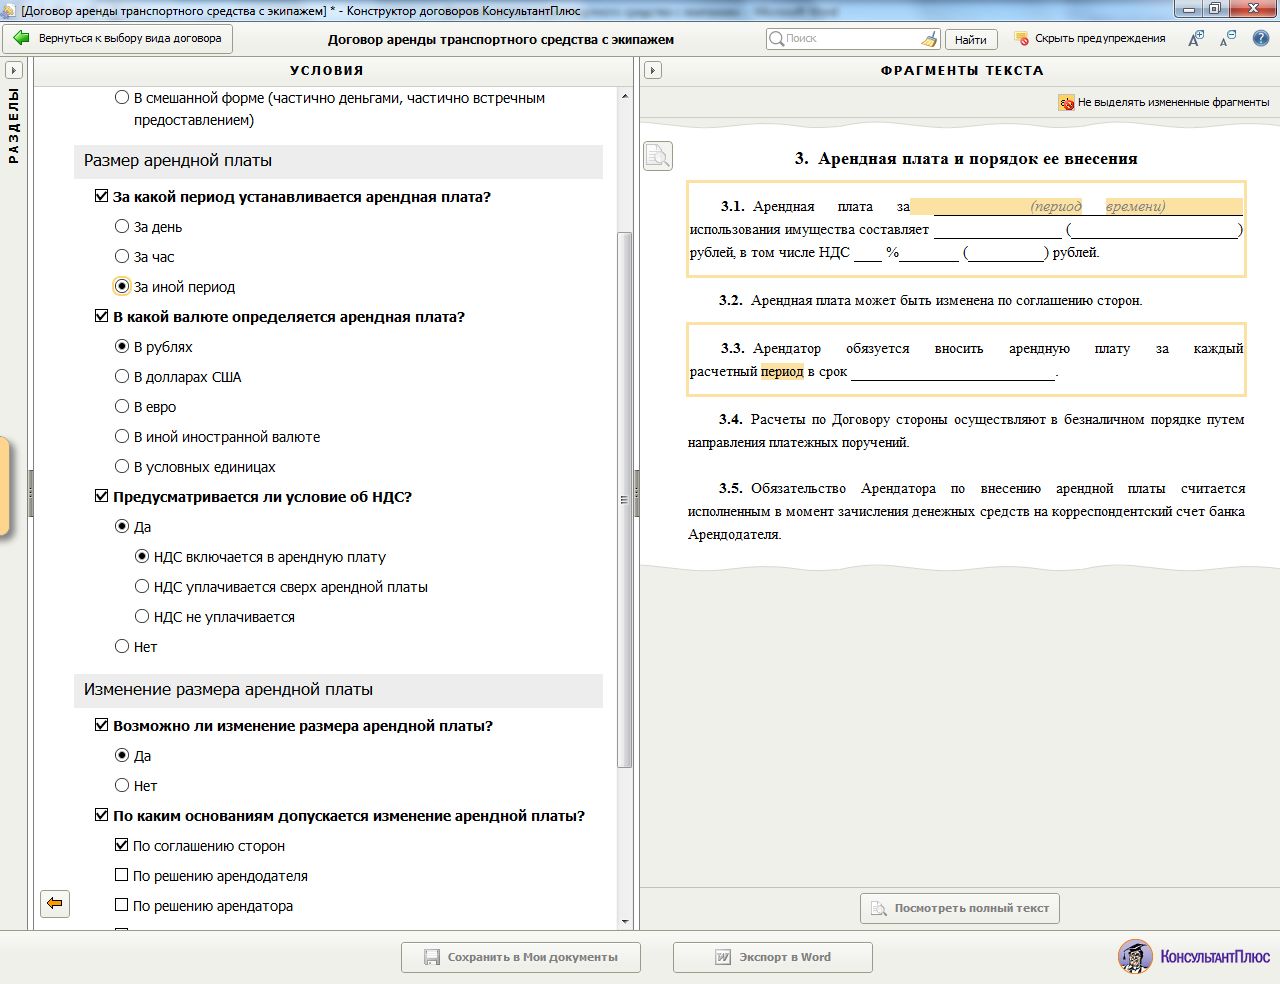Toggle По каким основаниям допускается checkbox
This screenshot has height=984, width=1280.
pos(101,815)
